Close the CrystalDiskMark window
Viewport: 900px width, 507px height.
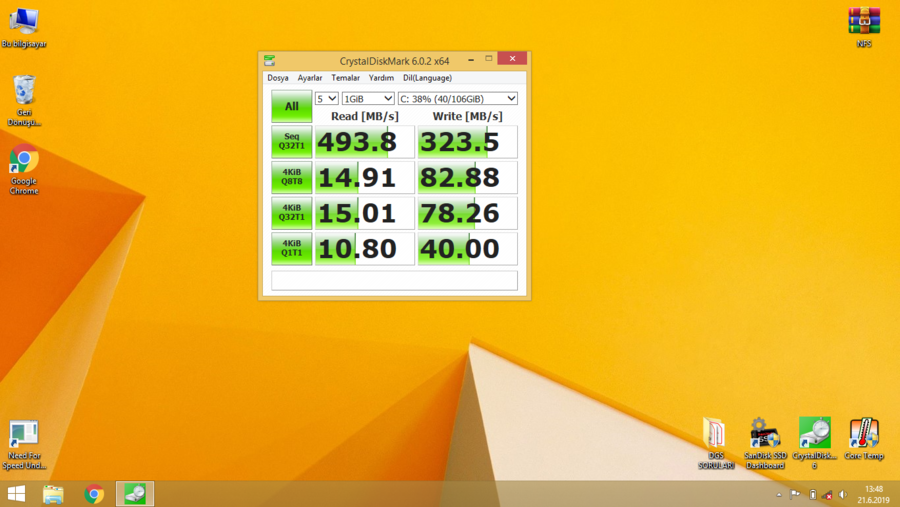tap(512, 59)
